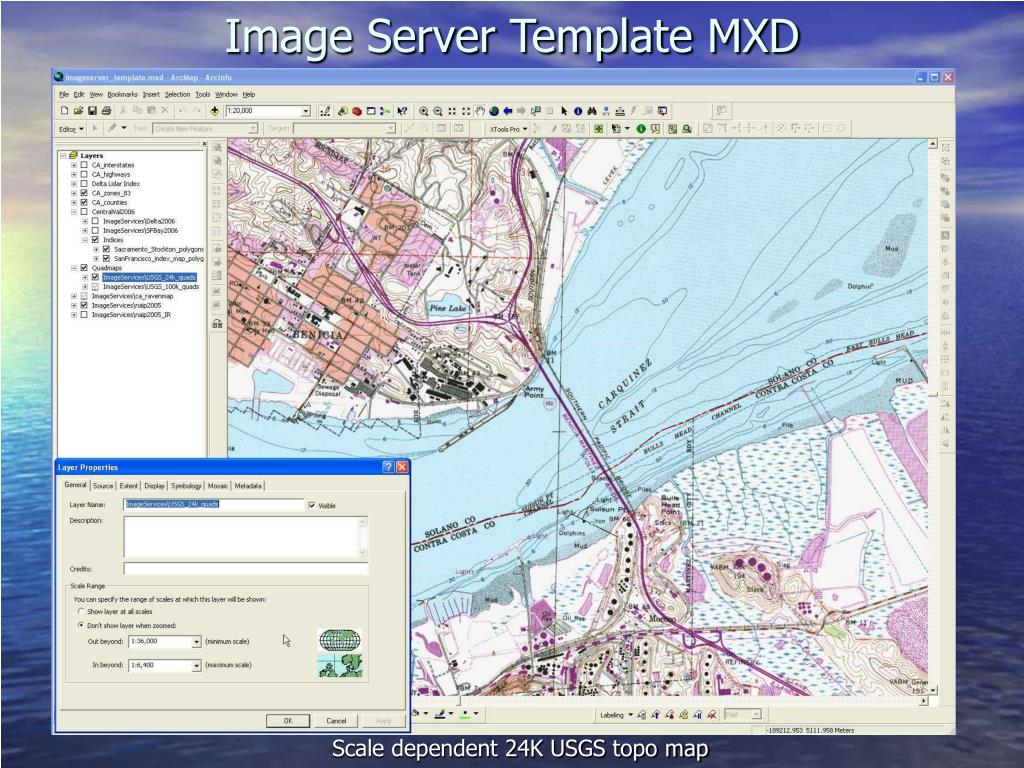Open the File menu
The image size is (1024, 768).
(64, 95)
